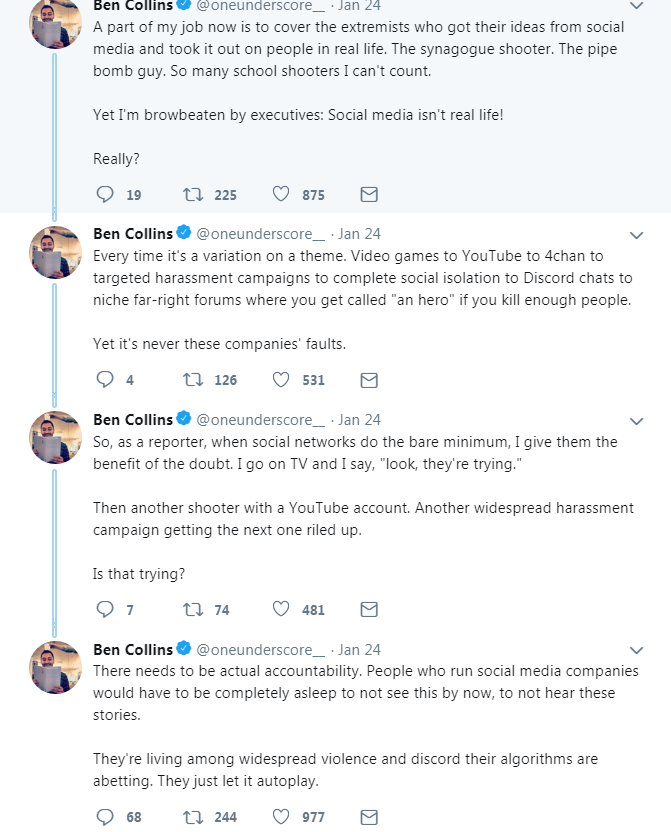
Task: Open the avatar picture on the last tweet
Action: (x=55, y=667)
